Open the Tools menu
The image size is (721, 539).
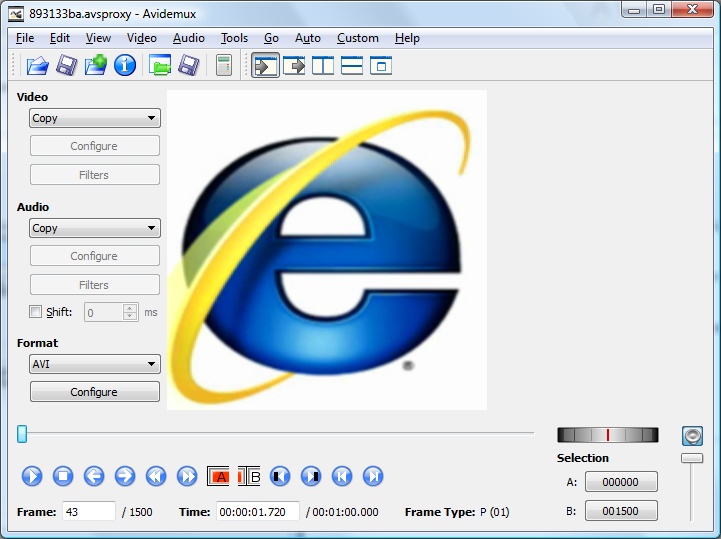pos(234,38)
